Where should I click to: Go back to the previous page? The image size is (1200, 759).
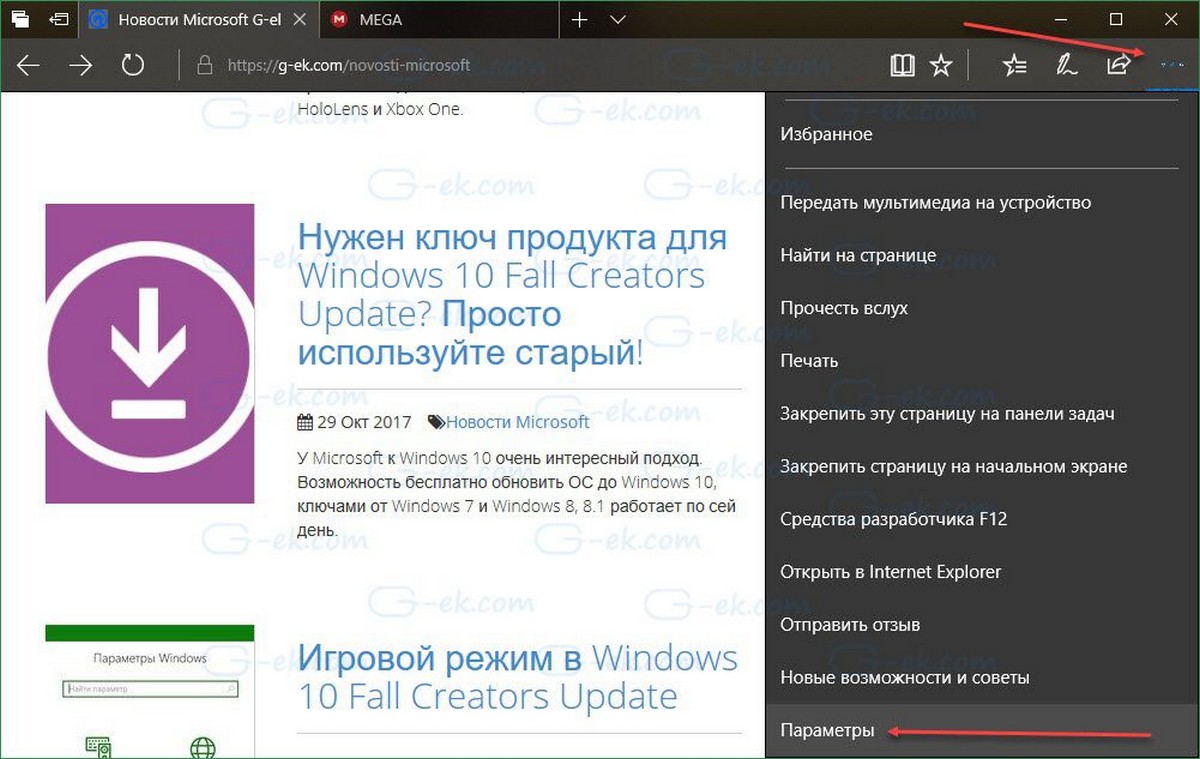pyautogui.click(x=28, y=66)
